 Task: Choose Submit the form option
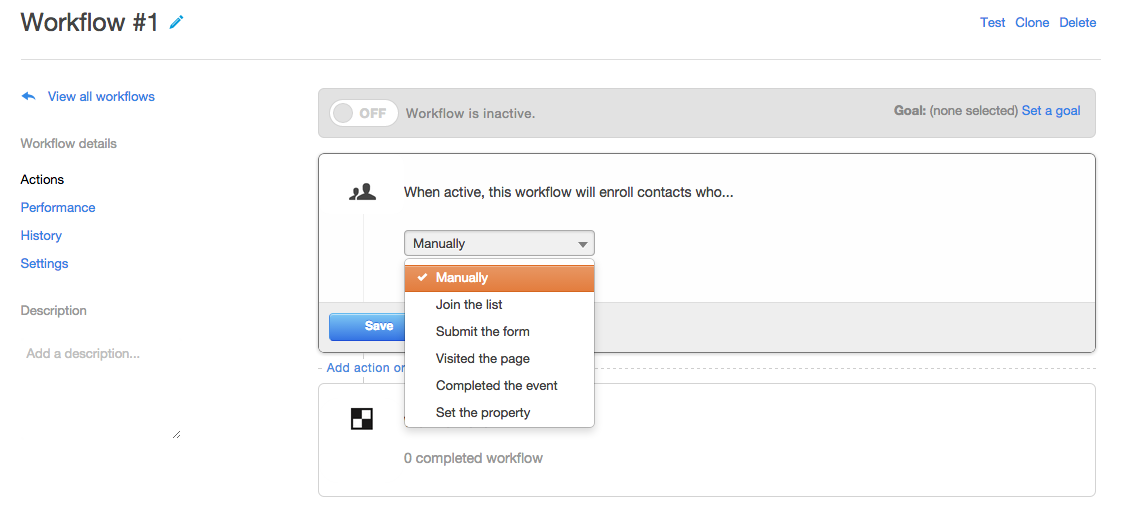(x=500, y=332)
